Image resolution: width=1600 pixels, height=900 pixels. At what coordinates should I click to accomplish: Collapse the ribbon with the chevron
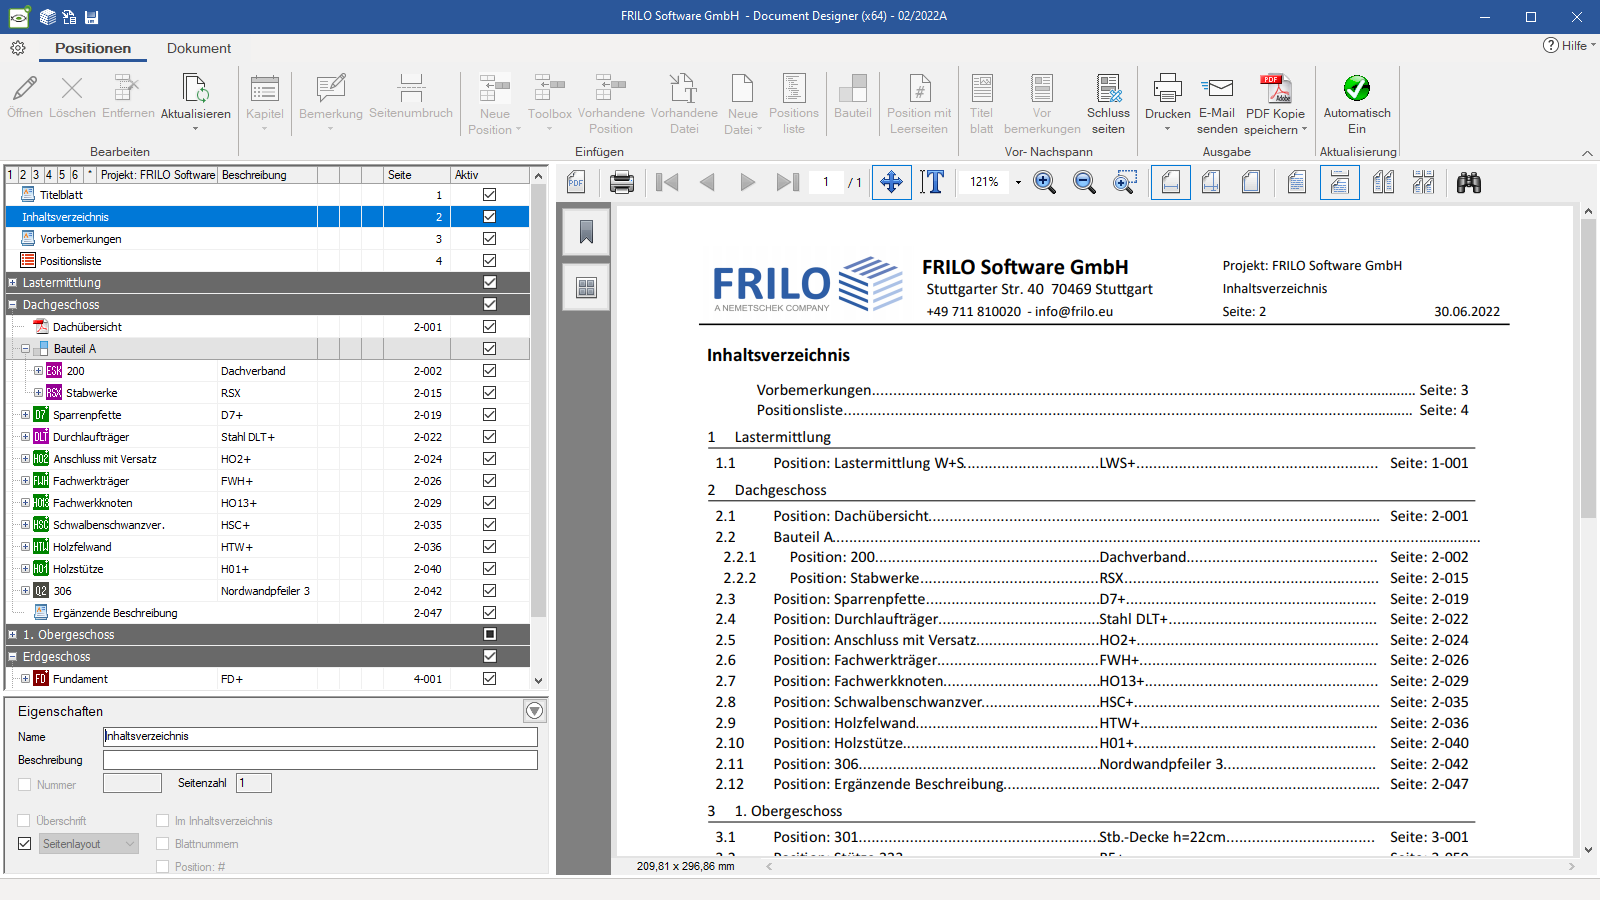point(1587,153)
